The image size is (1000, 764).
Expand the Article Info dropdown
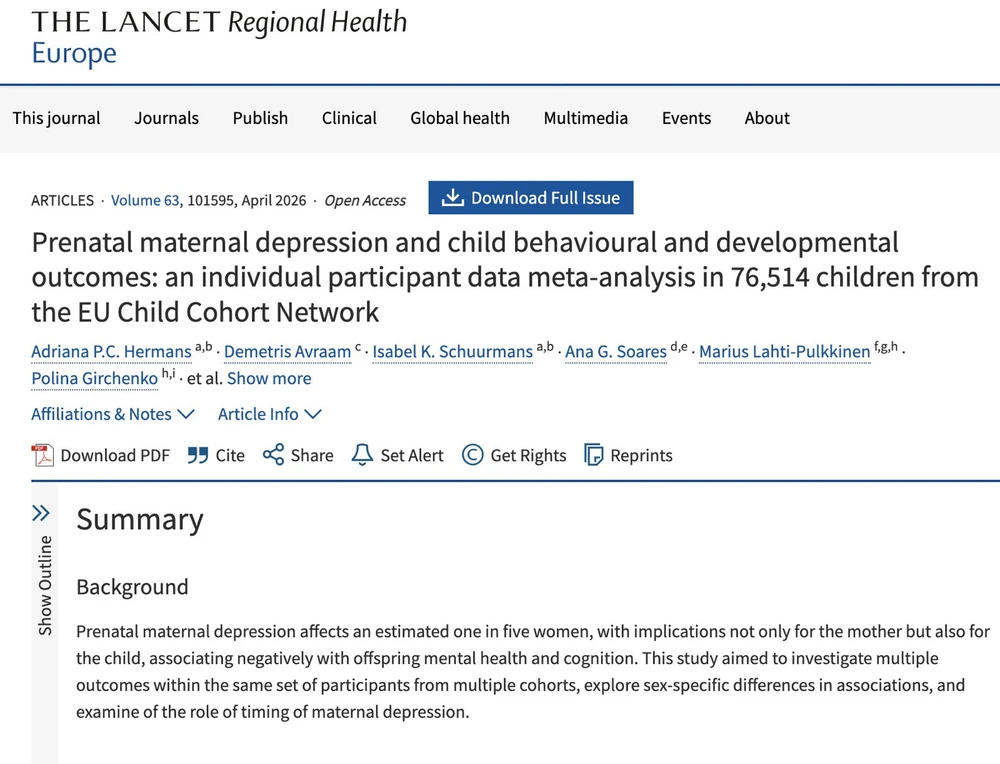[x=270, y=414]
